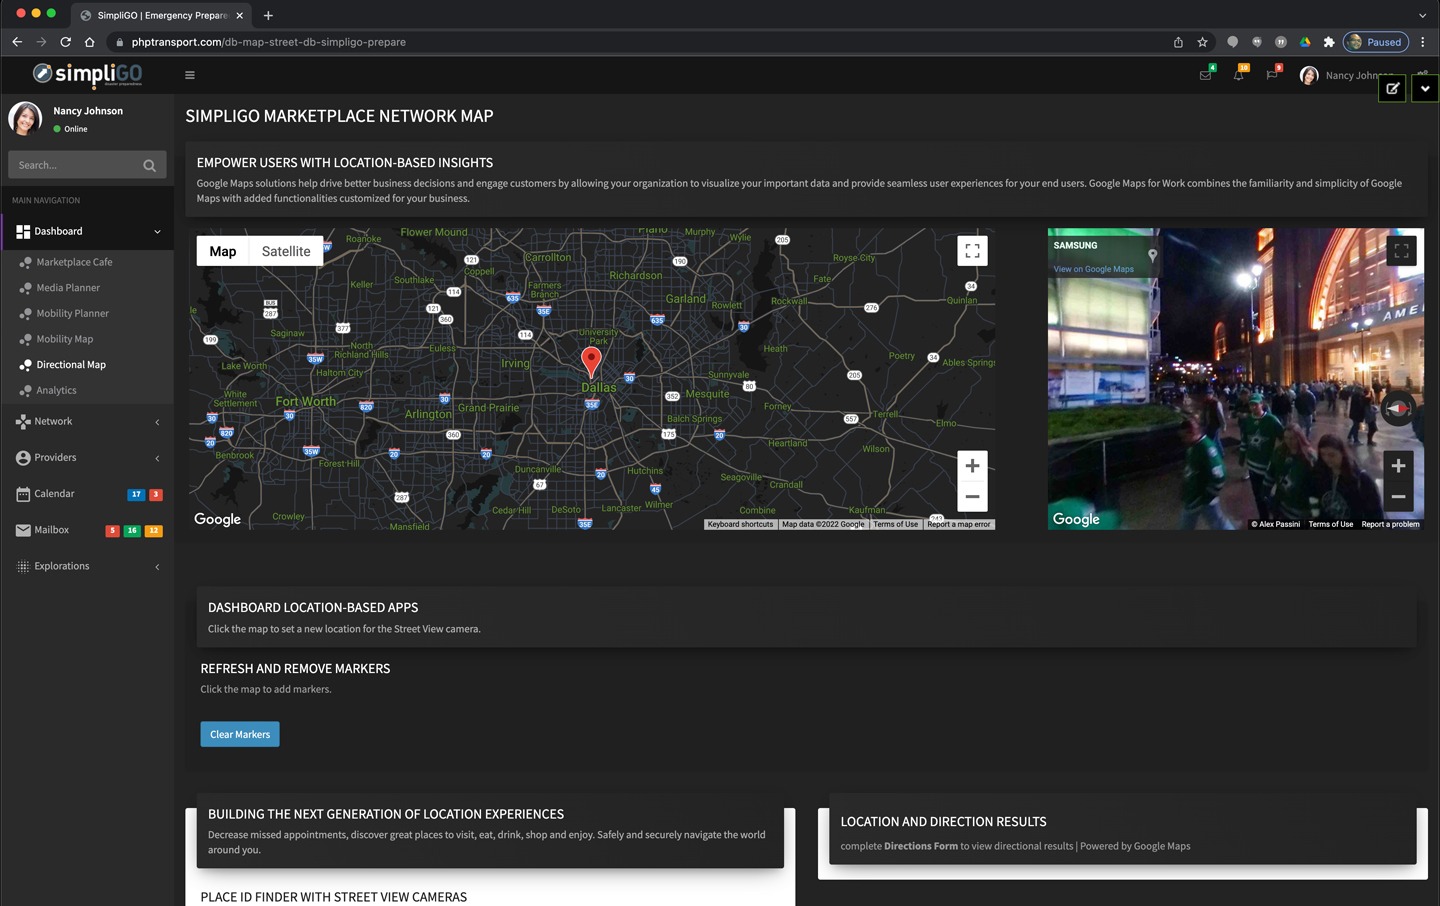The image size is (1440, 906).
Task: Zoom out on the Dallas map
Action: [x=972, y=497]
